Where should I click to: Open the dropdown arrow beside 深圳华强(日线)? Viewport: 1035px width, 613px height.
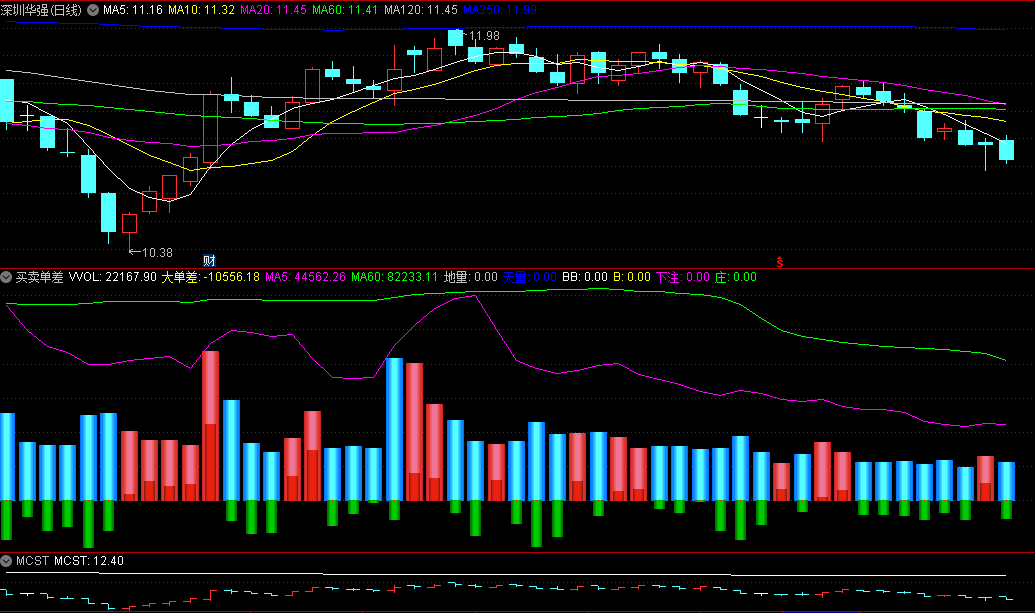93,10
